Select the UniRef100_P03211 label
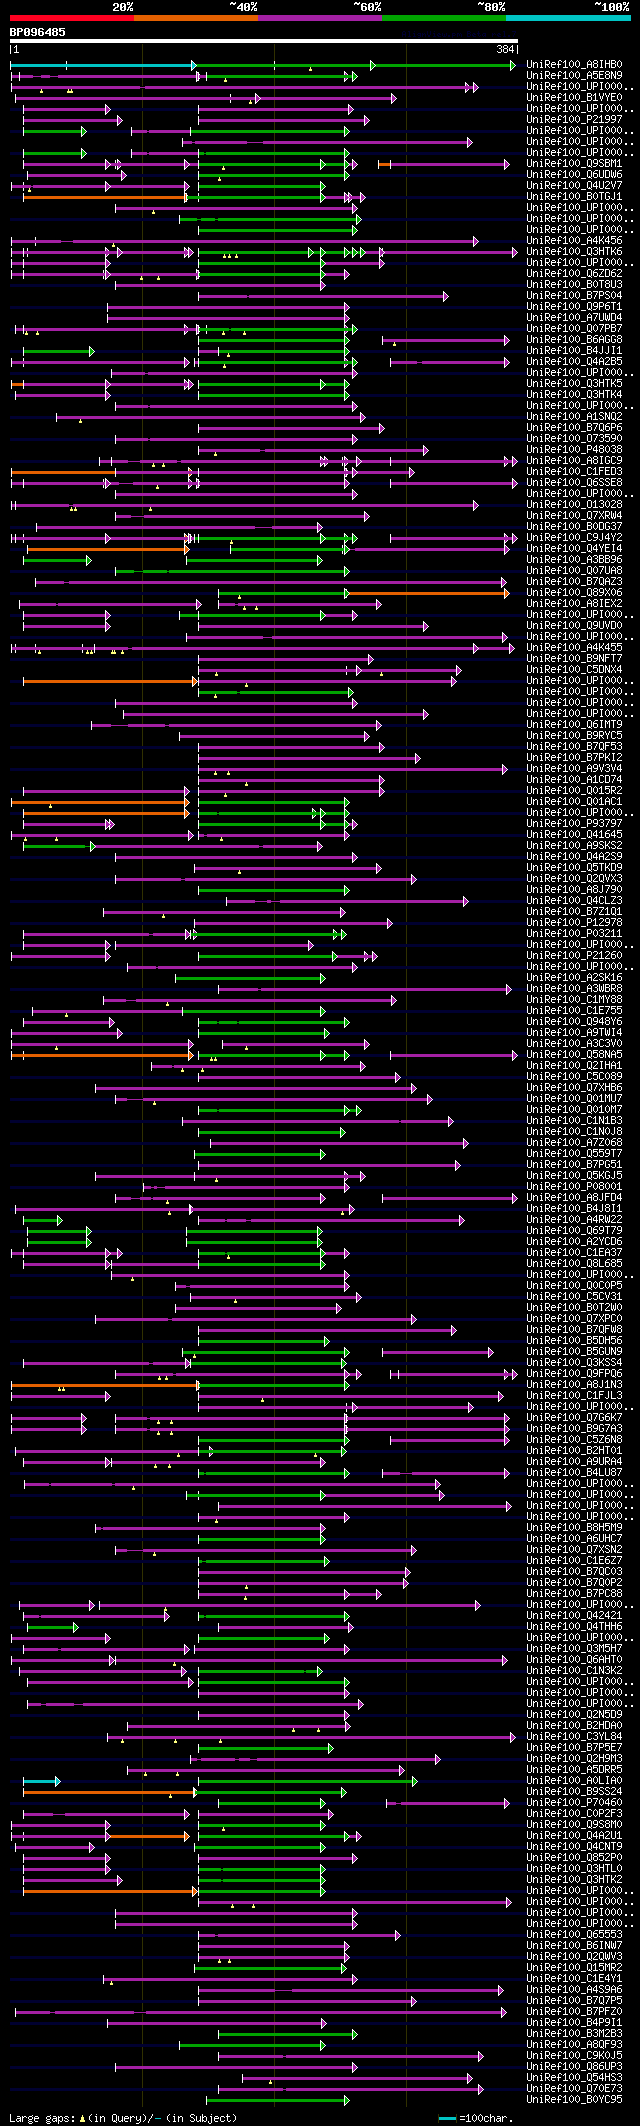Screen dimensions: 640x2126 pos(574,934)
